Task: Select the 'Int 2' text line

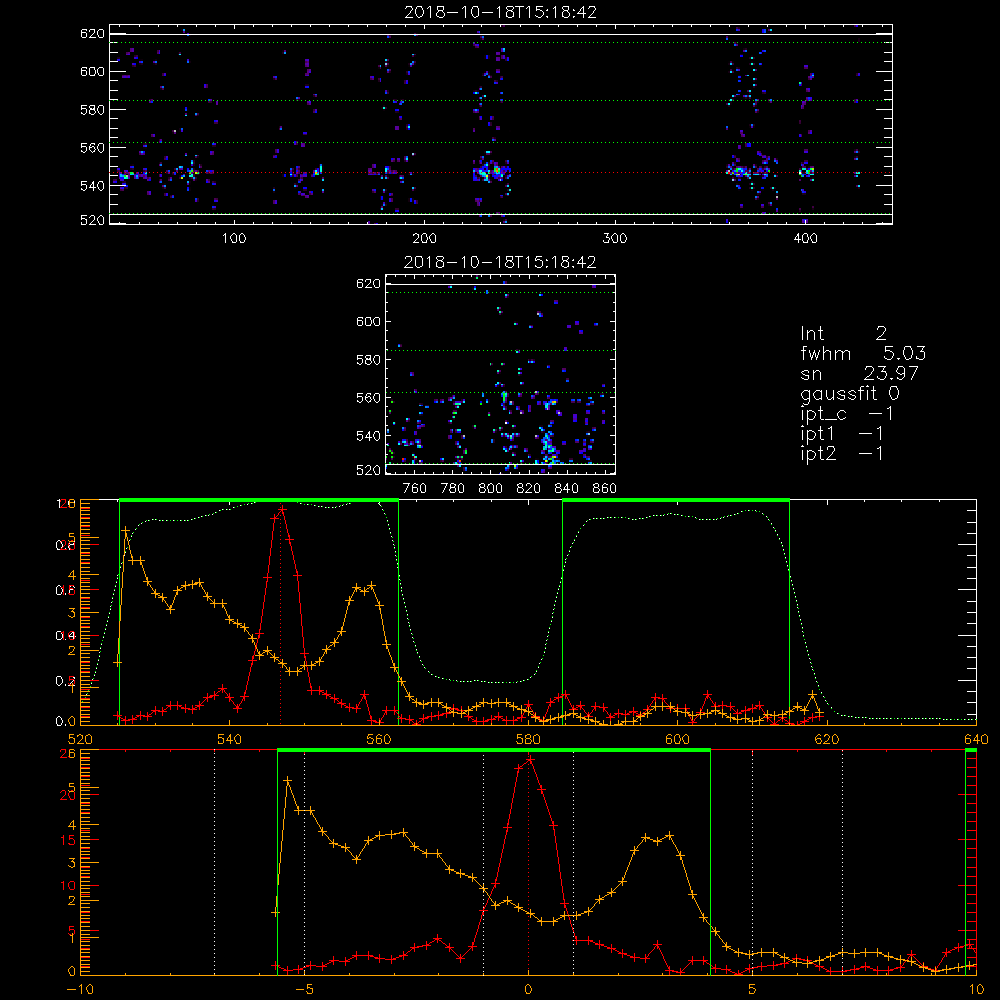Action: tap(843, 334)
